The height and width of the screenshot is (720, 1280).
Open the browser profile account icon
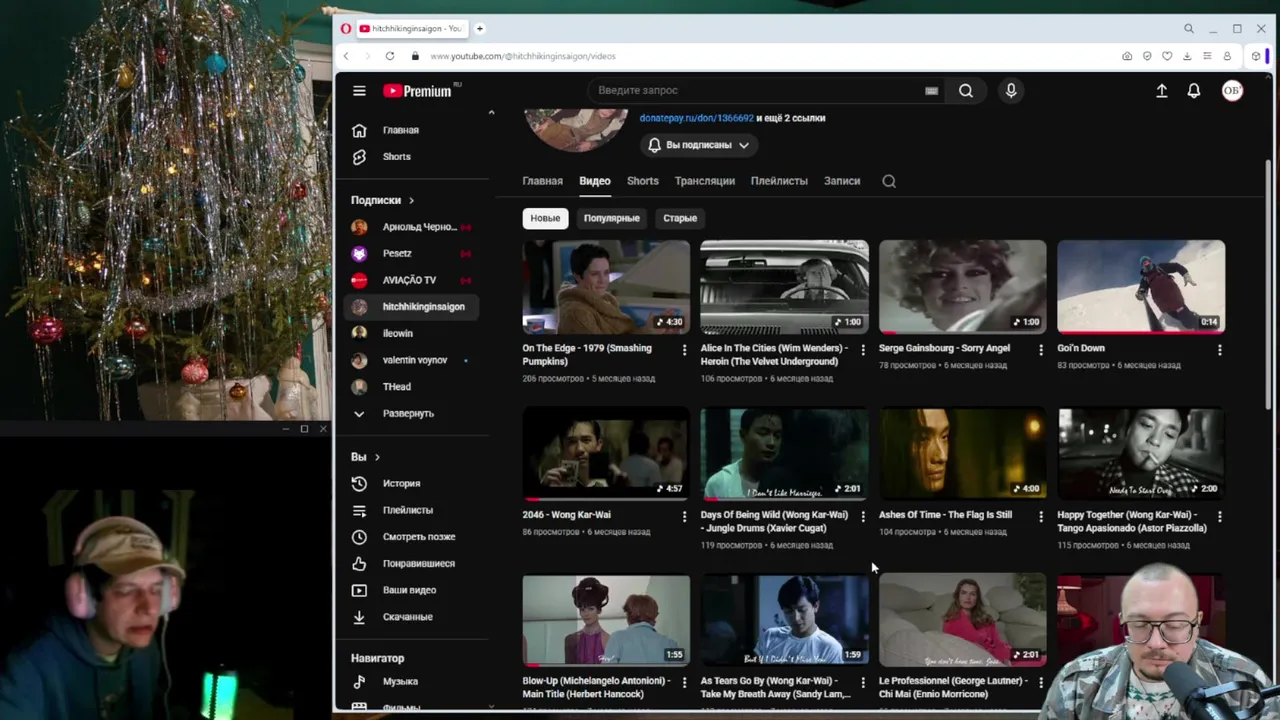point(1227,56)
